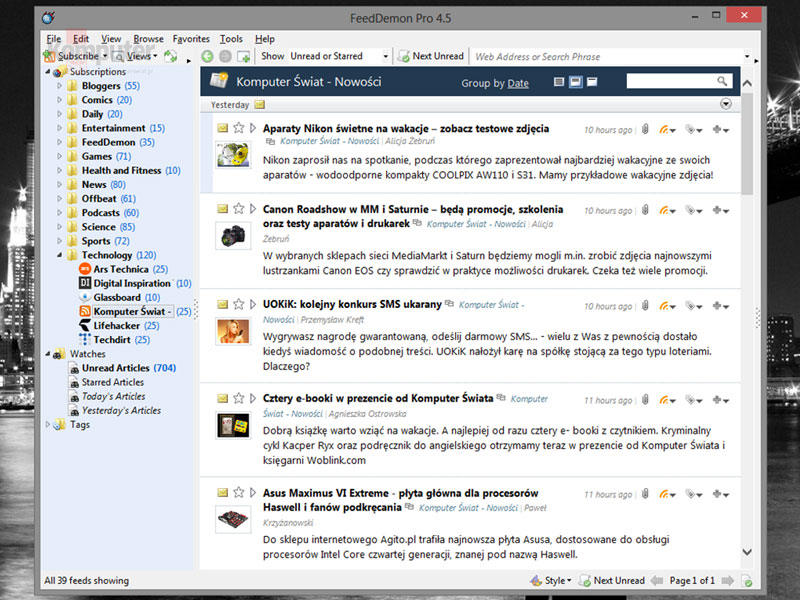
Task: Select Techdirt feed
Action: click(x=114, y=340)
